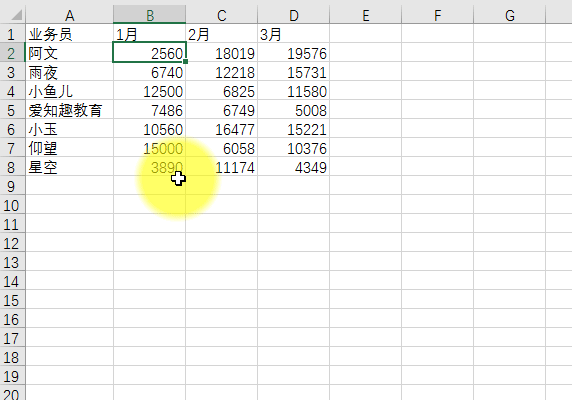Select cell with name 爱知趣教育
This screenshot has height=400, width=572.
(69, 110)
